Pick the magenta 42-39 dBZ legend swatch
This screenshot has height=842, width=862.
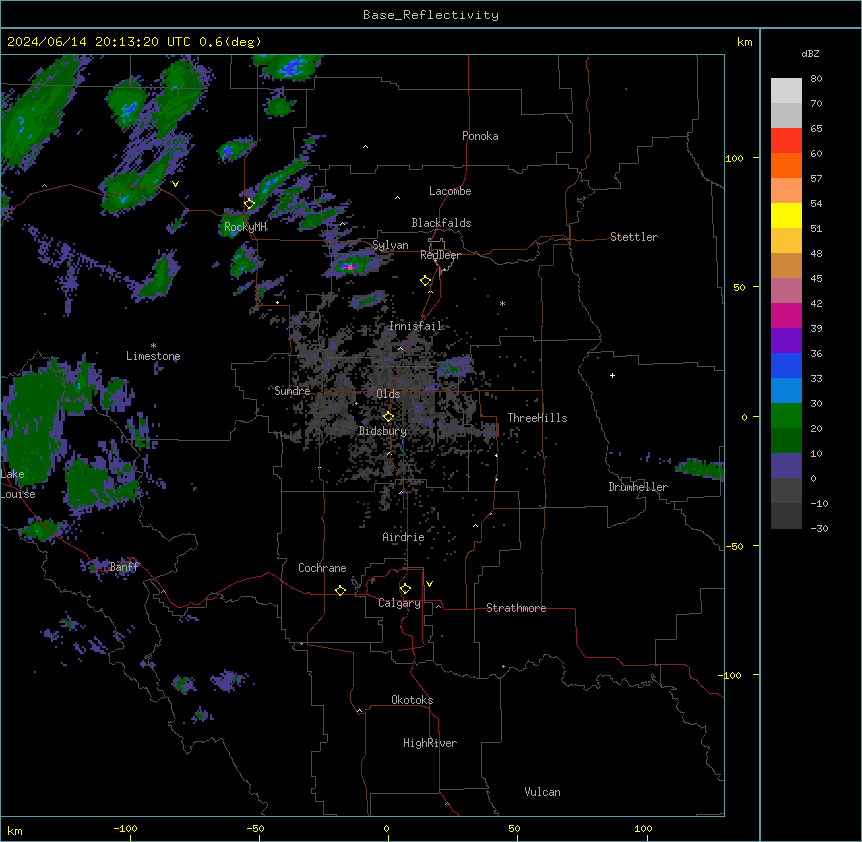786,316
